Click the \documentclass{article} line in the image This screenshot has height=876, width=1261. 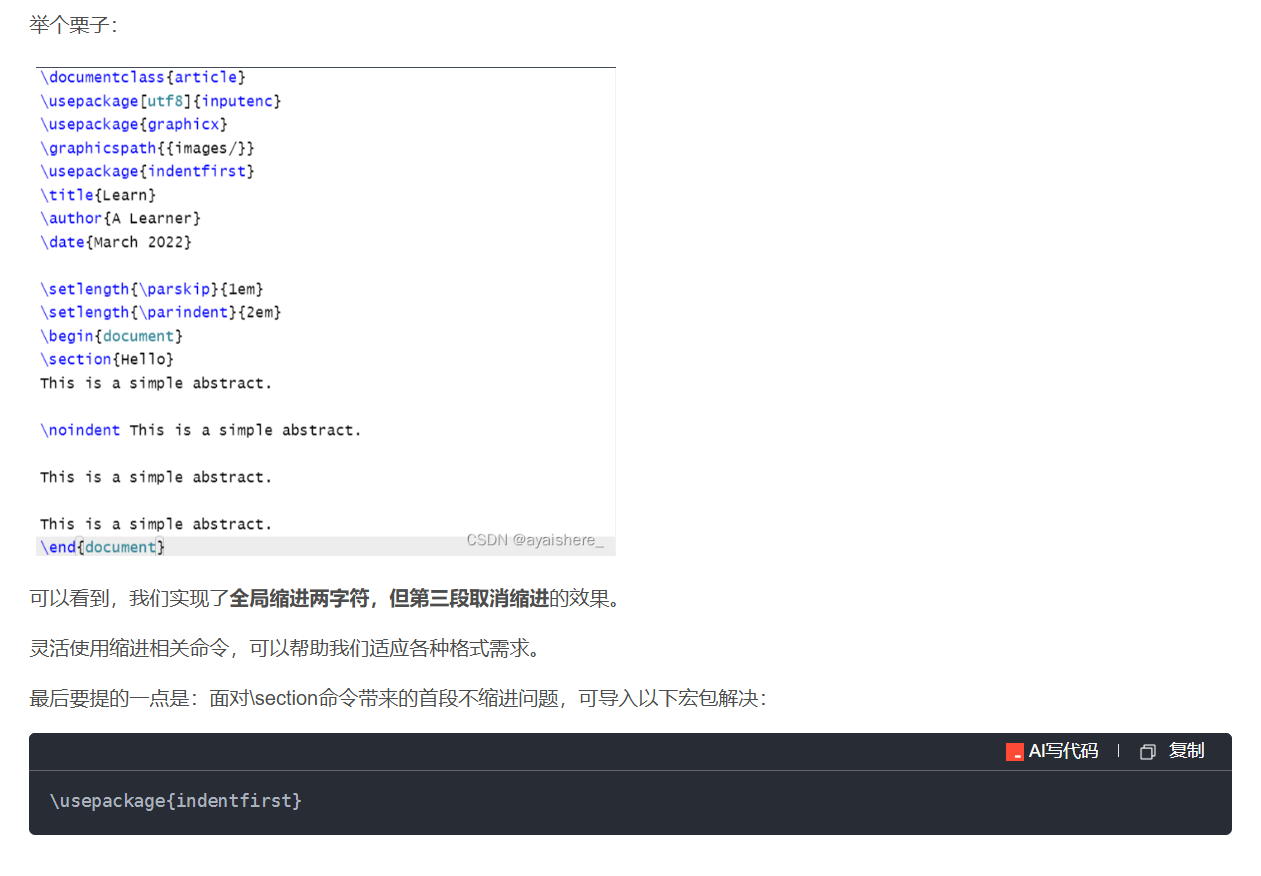(140, 77)
